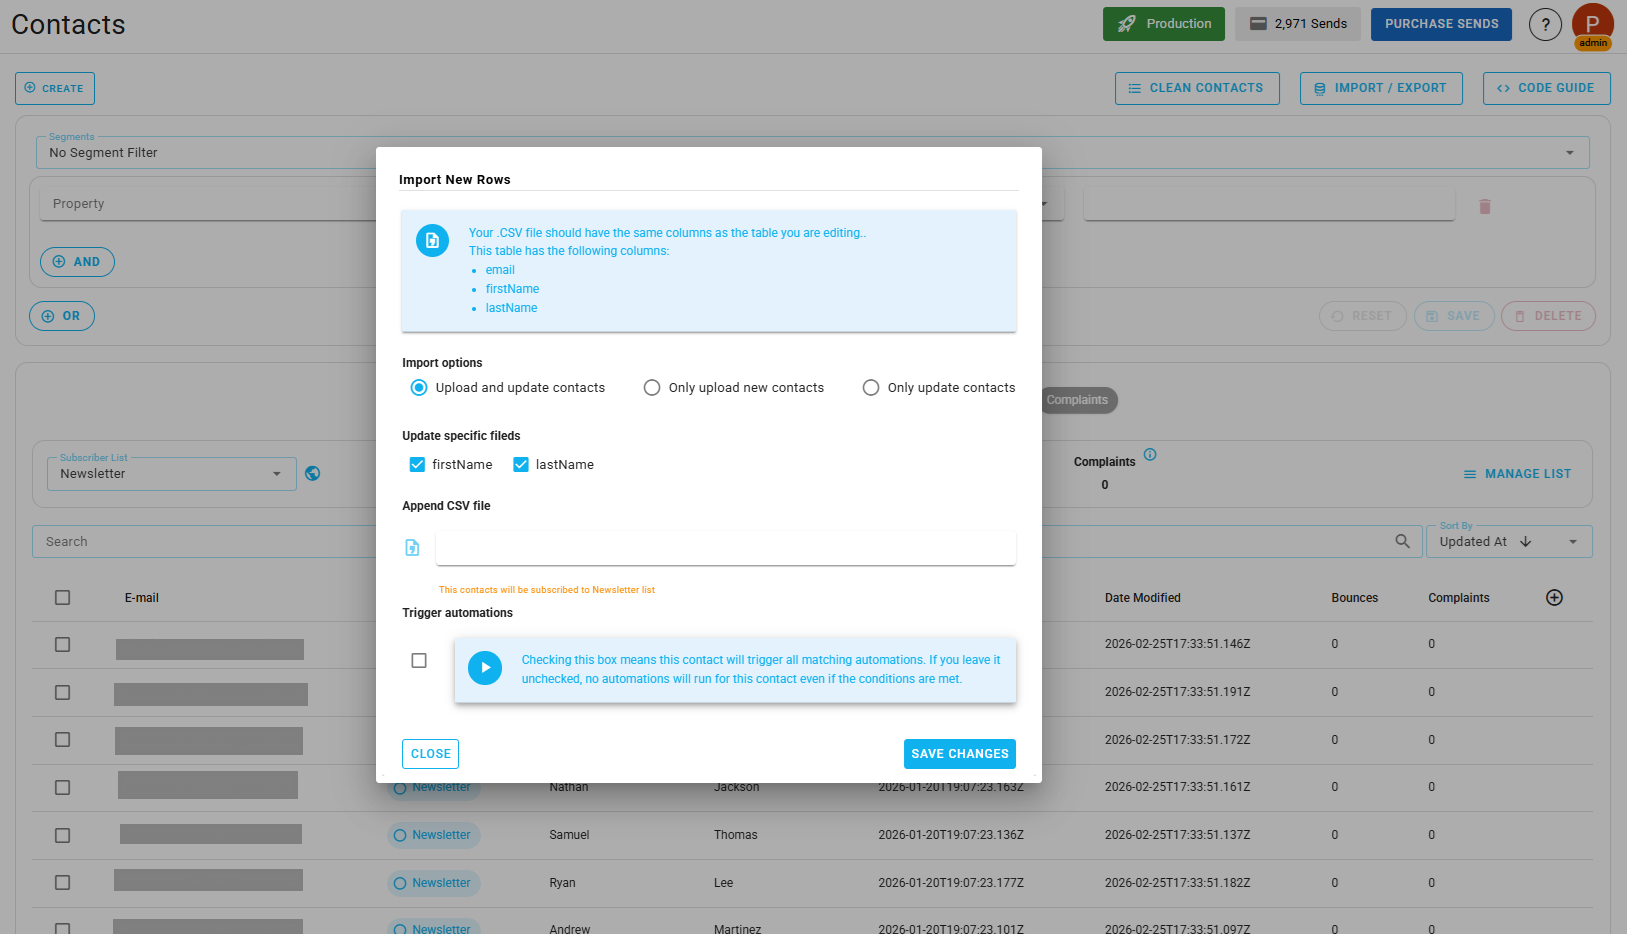
Task: Open the Import / Export menu
Action: 1381,88
